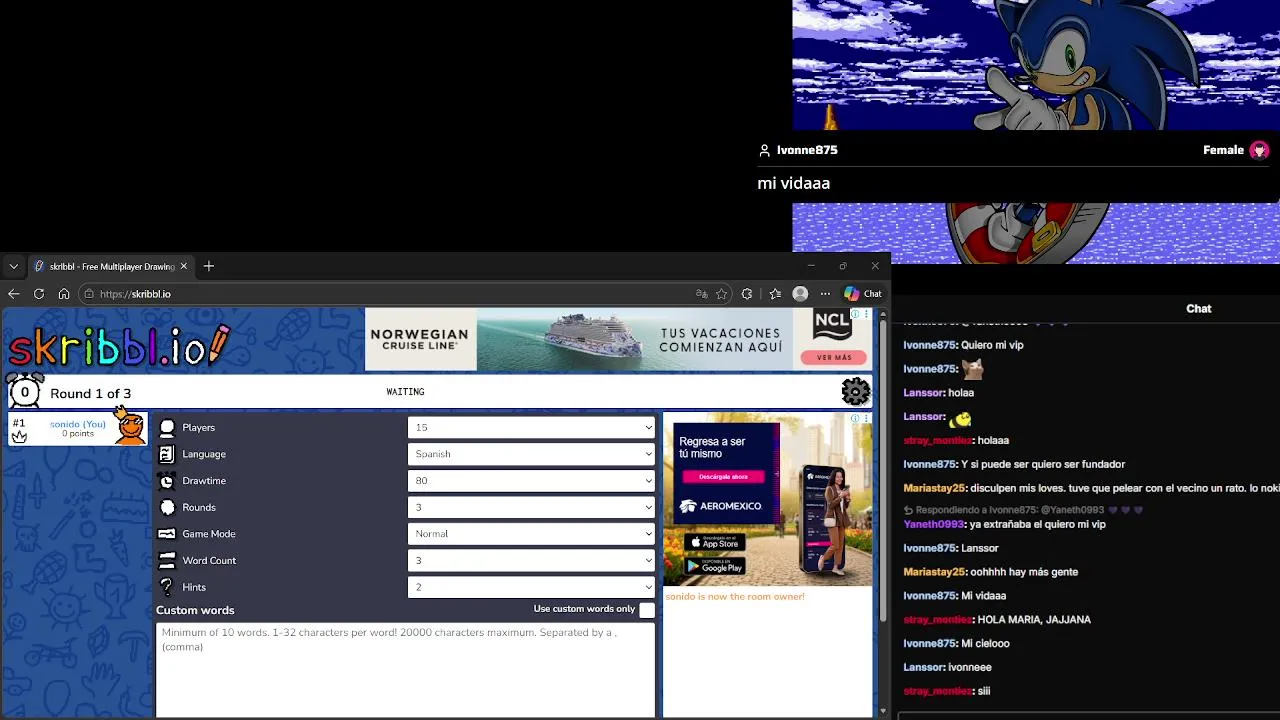
Task: Open browser extensions icon
Action: 747,294
